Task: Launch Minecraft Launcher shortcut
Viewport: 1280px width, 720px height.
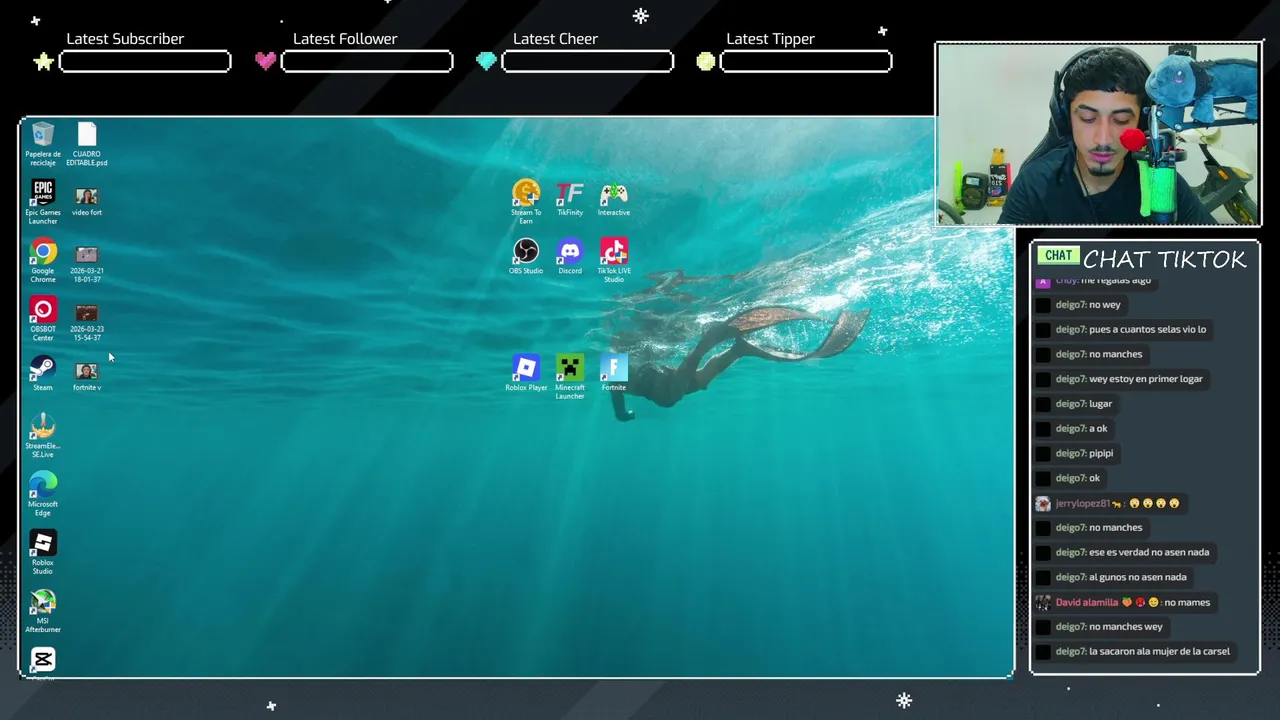Action: 570,377
